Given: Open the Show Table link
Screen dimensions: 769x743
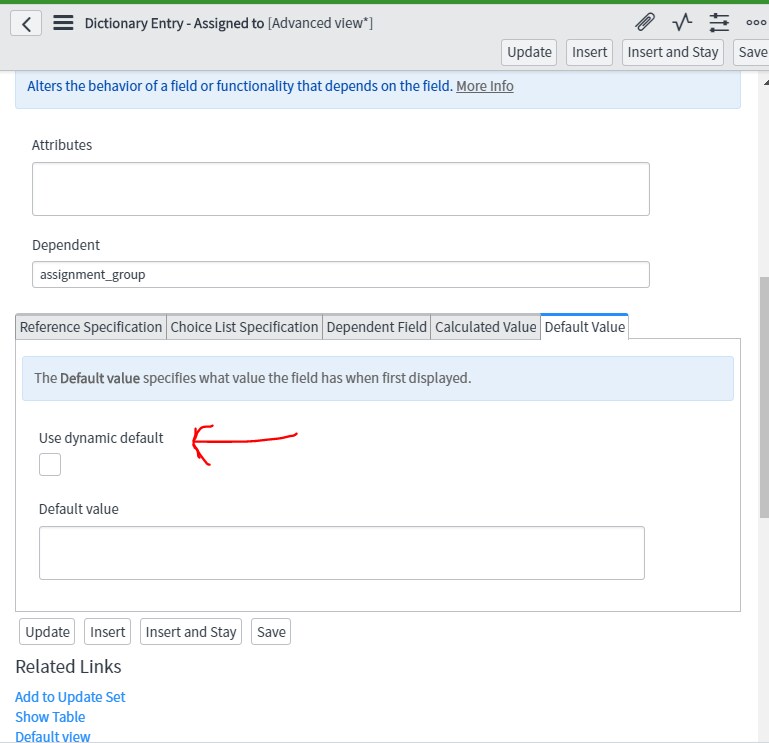Looking at the screenshot, I should (50, 717).
